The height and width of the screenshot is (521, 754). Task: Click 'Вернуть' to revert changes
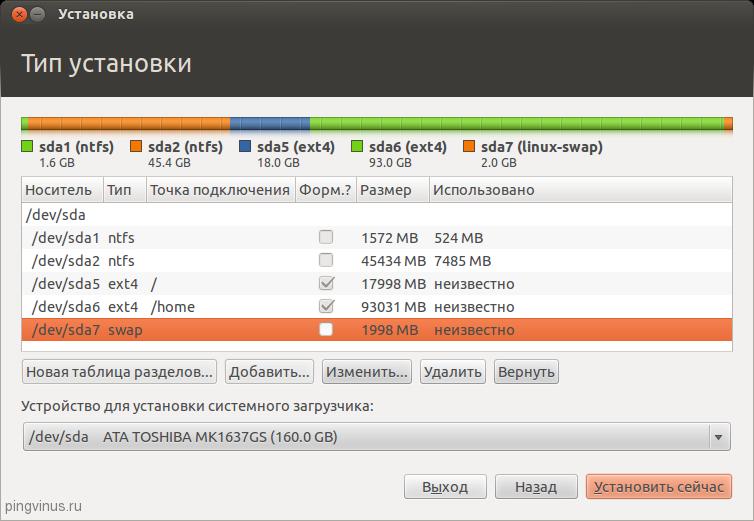click(526, 372)
